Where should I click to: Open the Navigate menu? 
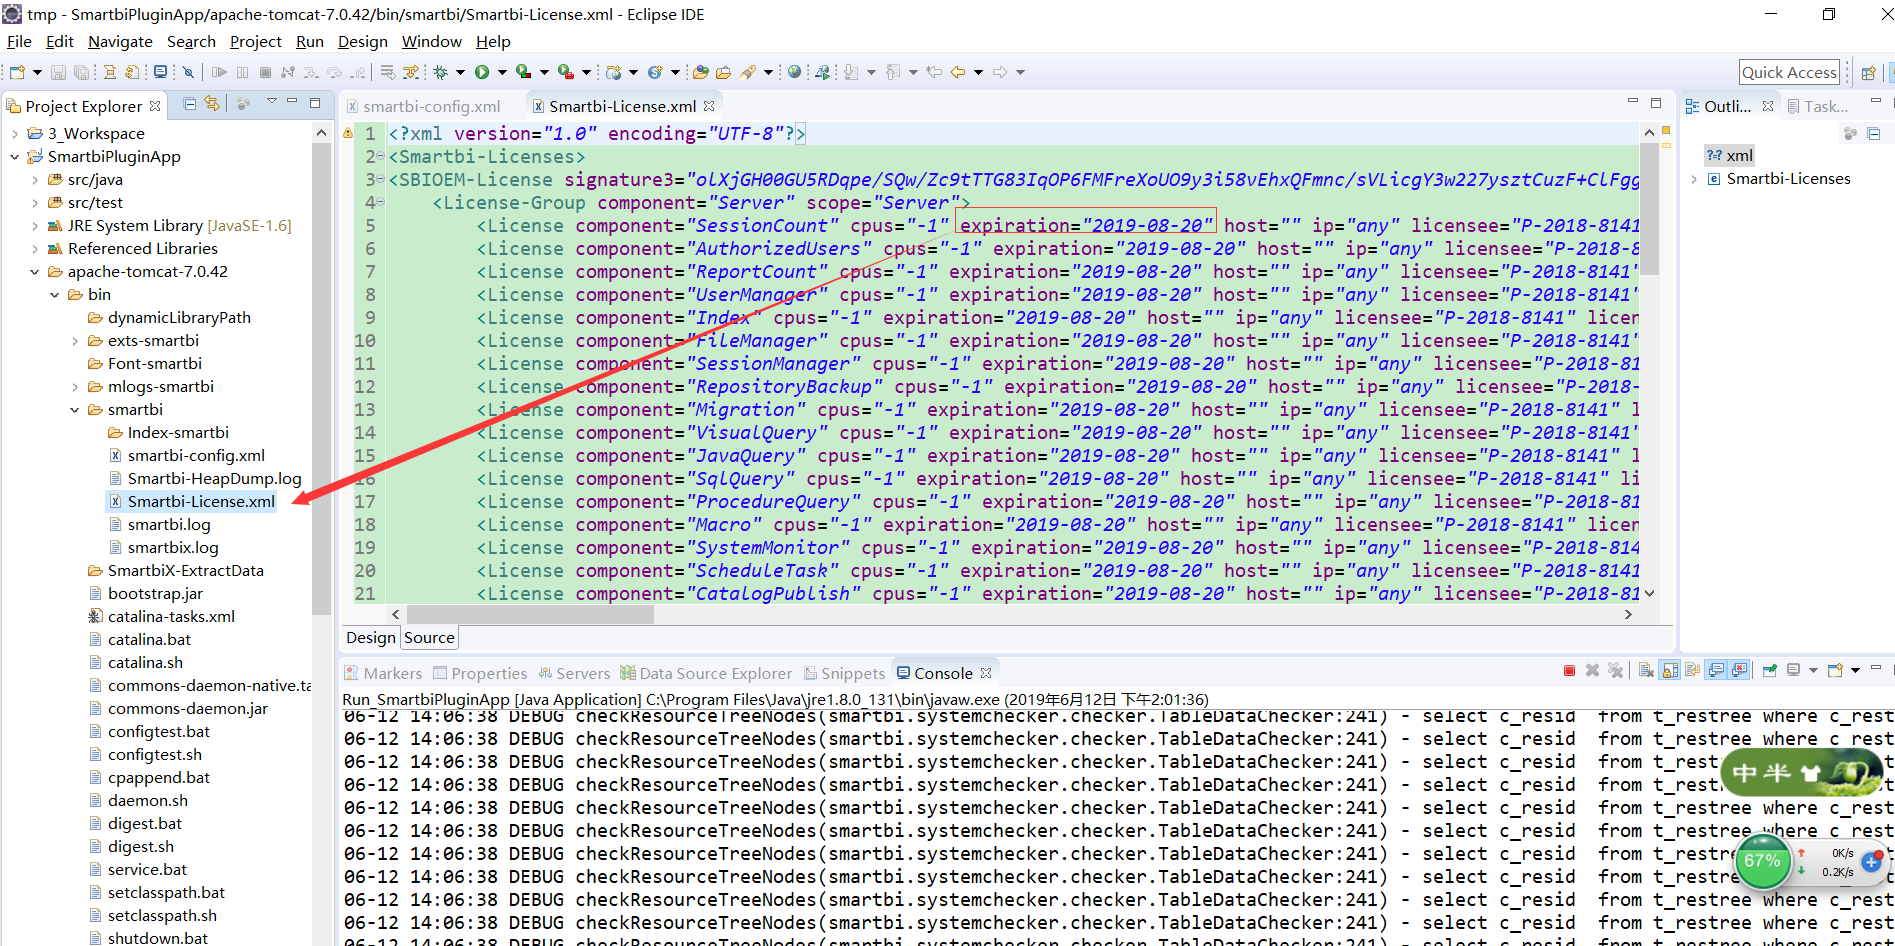pyautogui.click(x=120, y=41)
